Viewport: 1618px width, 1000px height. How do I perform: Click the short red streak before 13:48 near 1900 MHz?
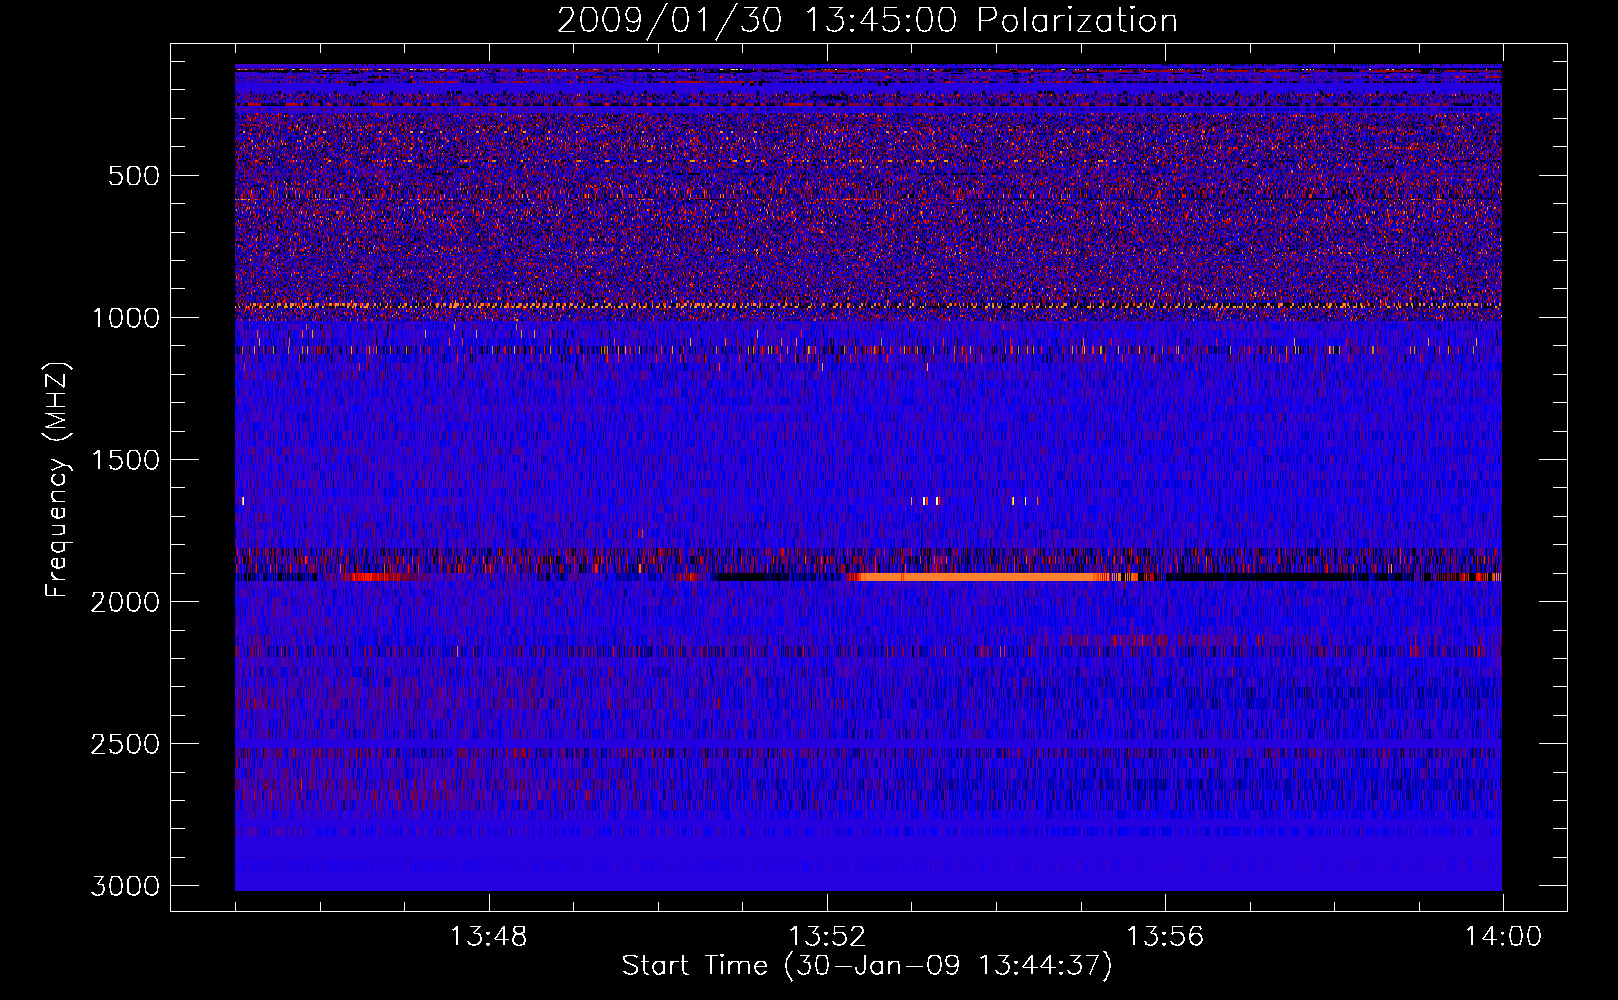[375, 577]
